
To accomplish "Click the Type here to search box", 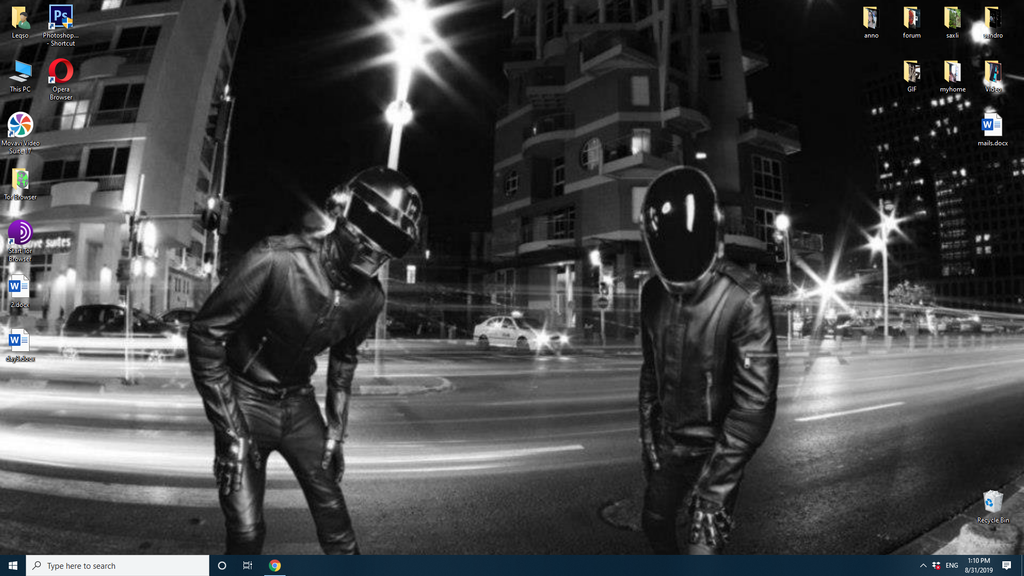I will point(118,566).
